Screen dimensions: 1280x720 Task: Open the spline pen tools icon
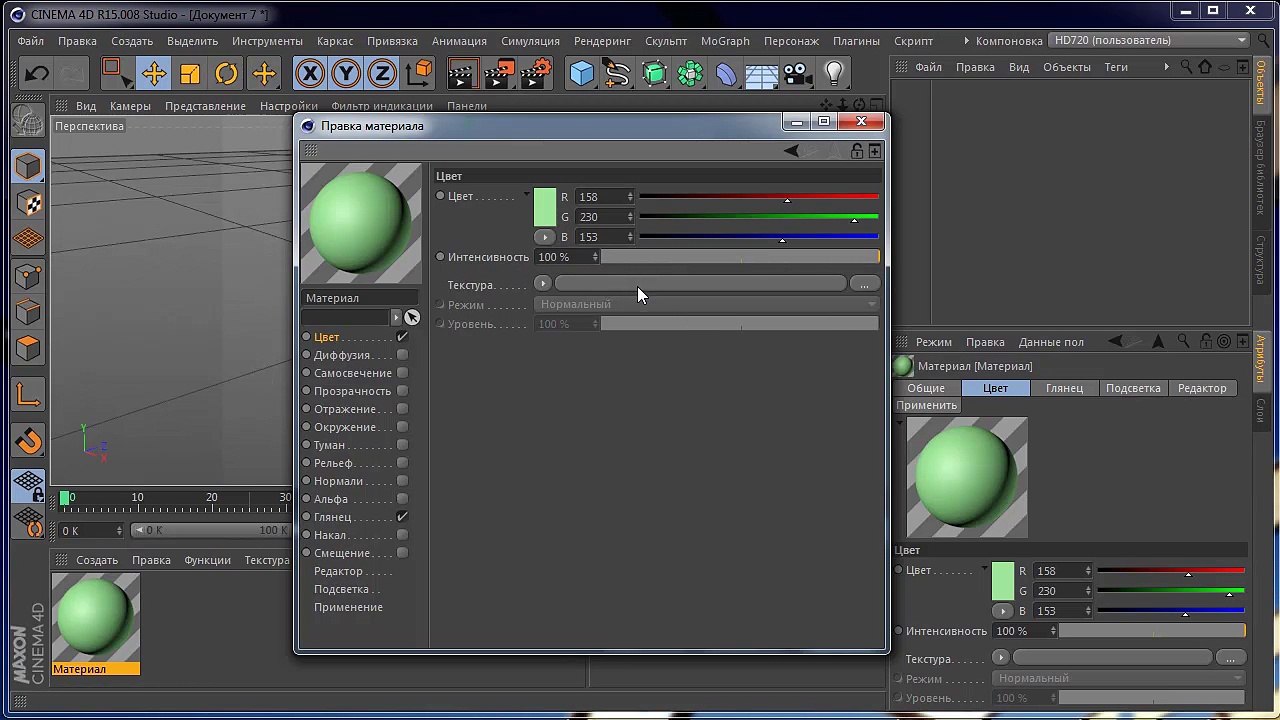point(618,73)
